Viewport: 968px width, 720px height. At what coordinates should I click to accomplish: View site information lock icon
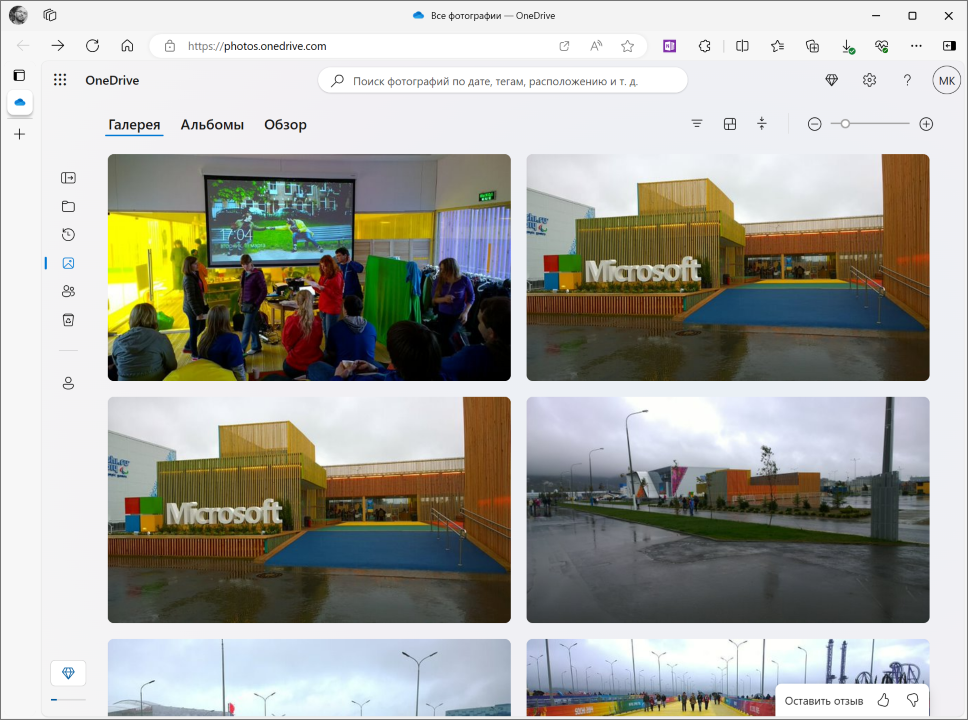[170, 46]
